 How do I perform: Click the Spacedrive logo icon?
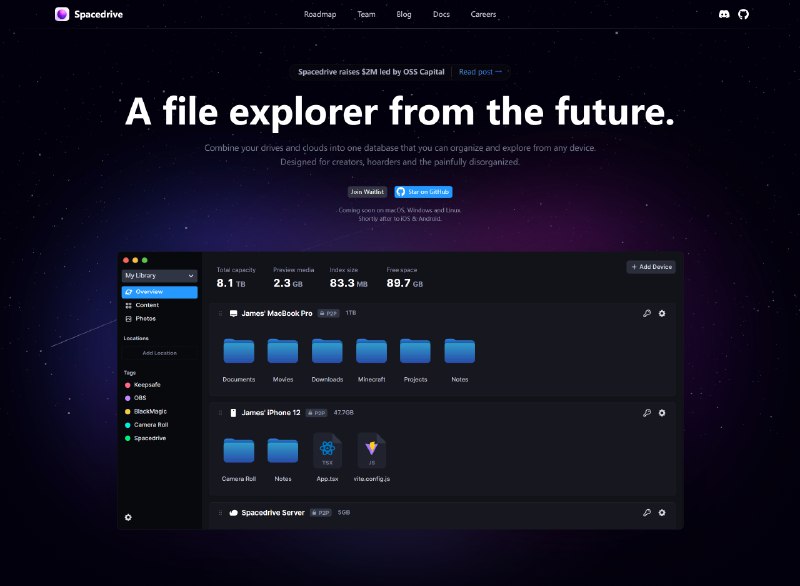click(62, 14)
